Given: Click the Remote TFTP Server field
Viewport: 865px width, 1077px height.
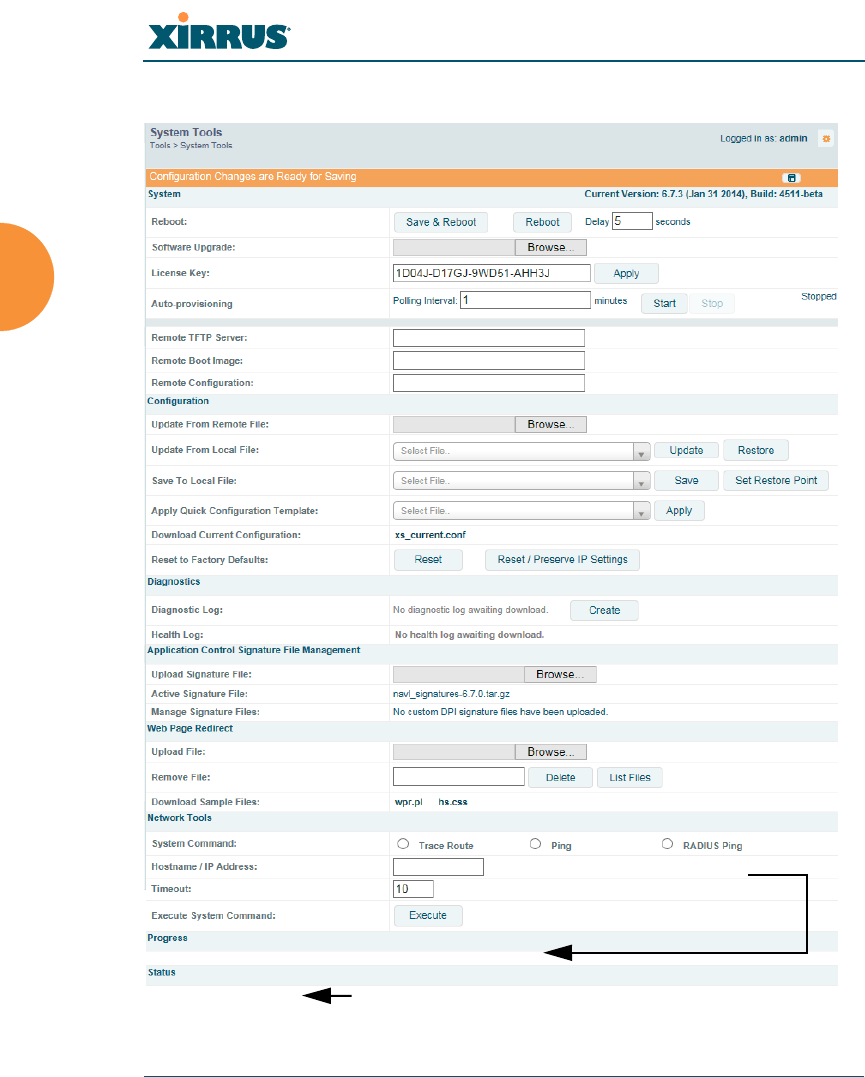Looking at the screenshot, I should point(488,338).
